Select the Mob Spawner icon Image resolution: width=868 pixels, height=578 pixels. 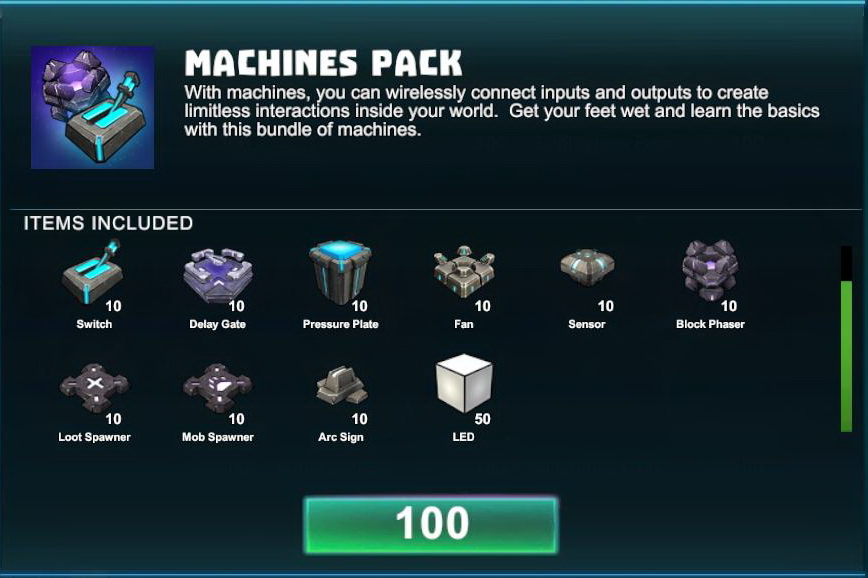pyautogui.click(x=218, y=388)
